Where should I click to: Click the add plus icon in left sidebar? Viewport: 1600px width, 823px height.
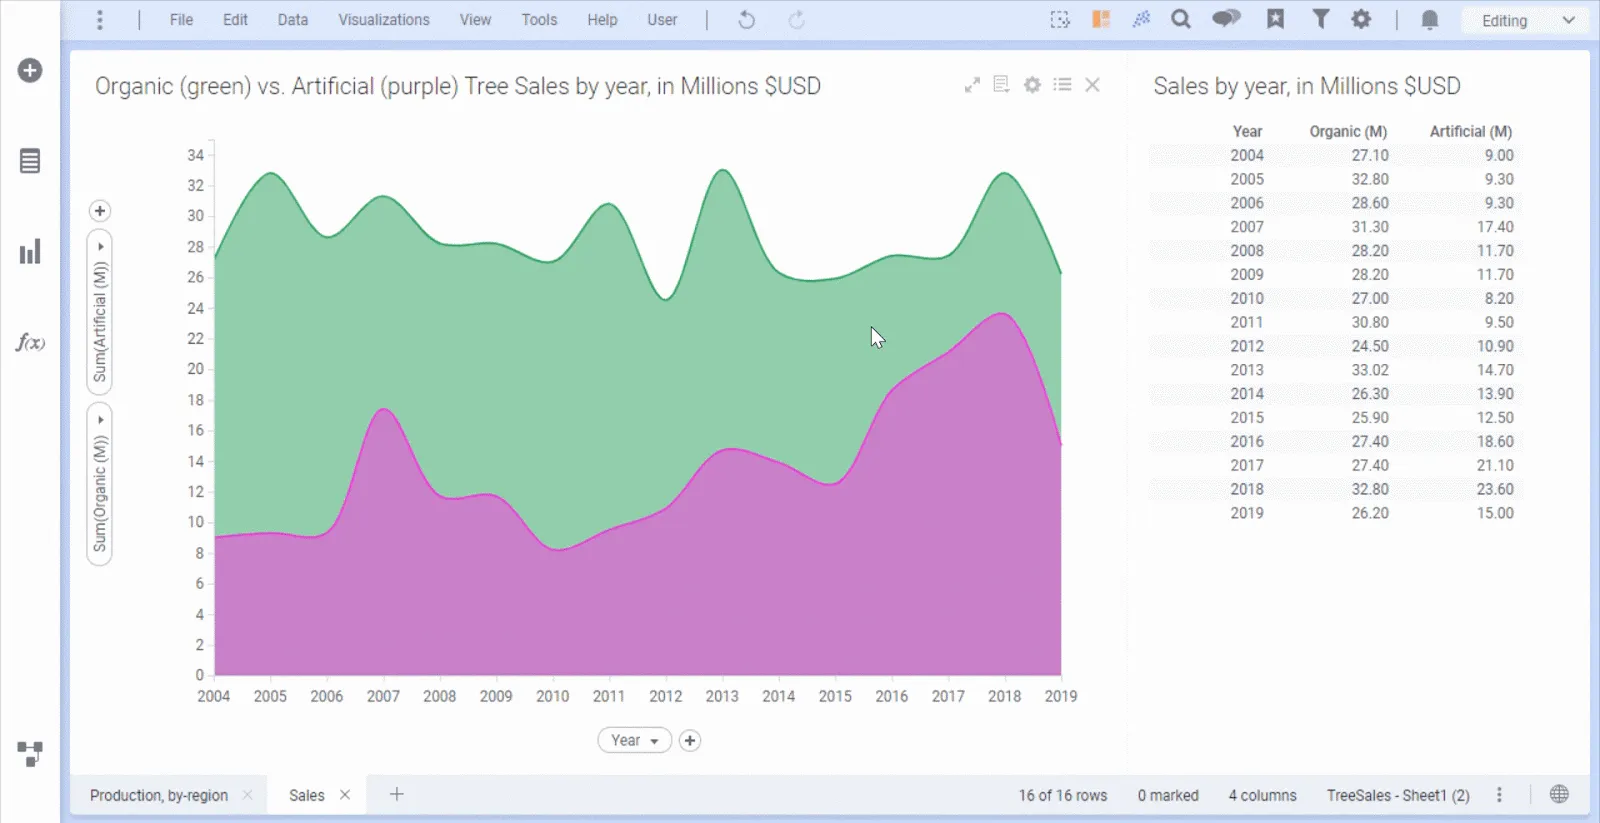tap(30, 70)
